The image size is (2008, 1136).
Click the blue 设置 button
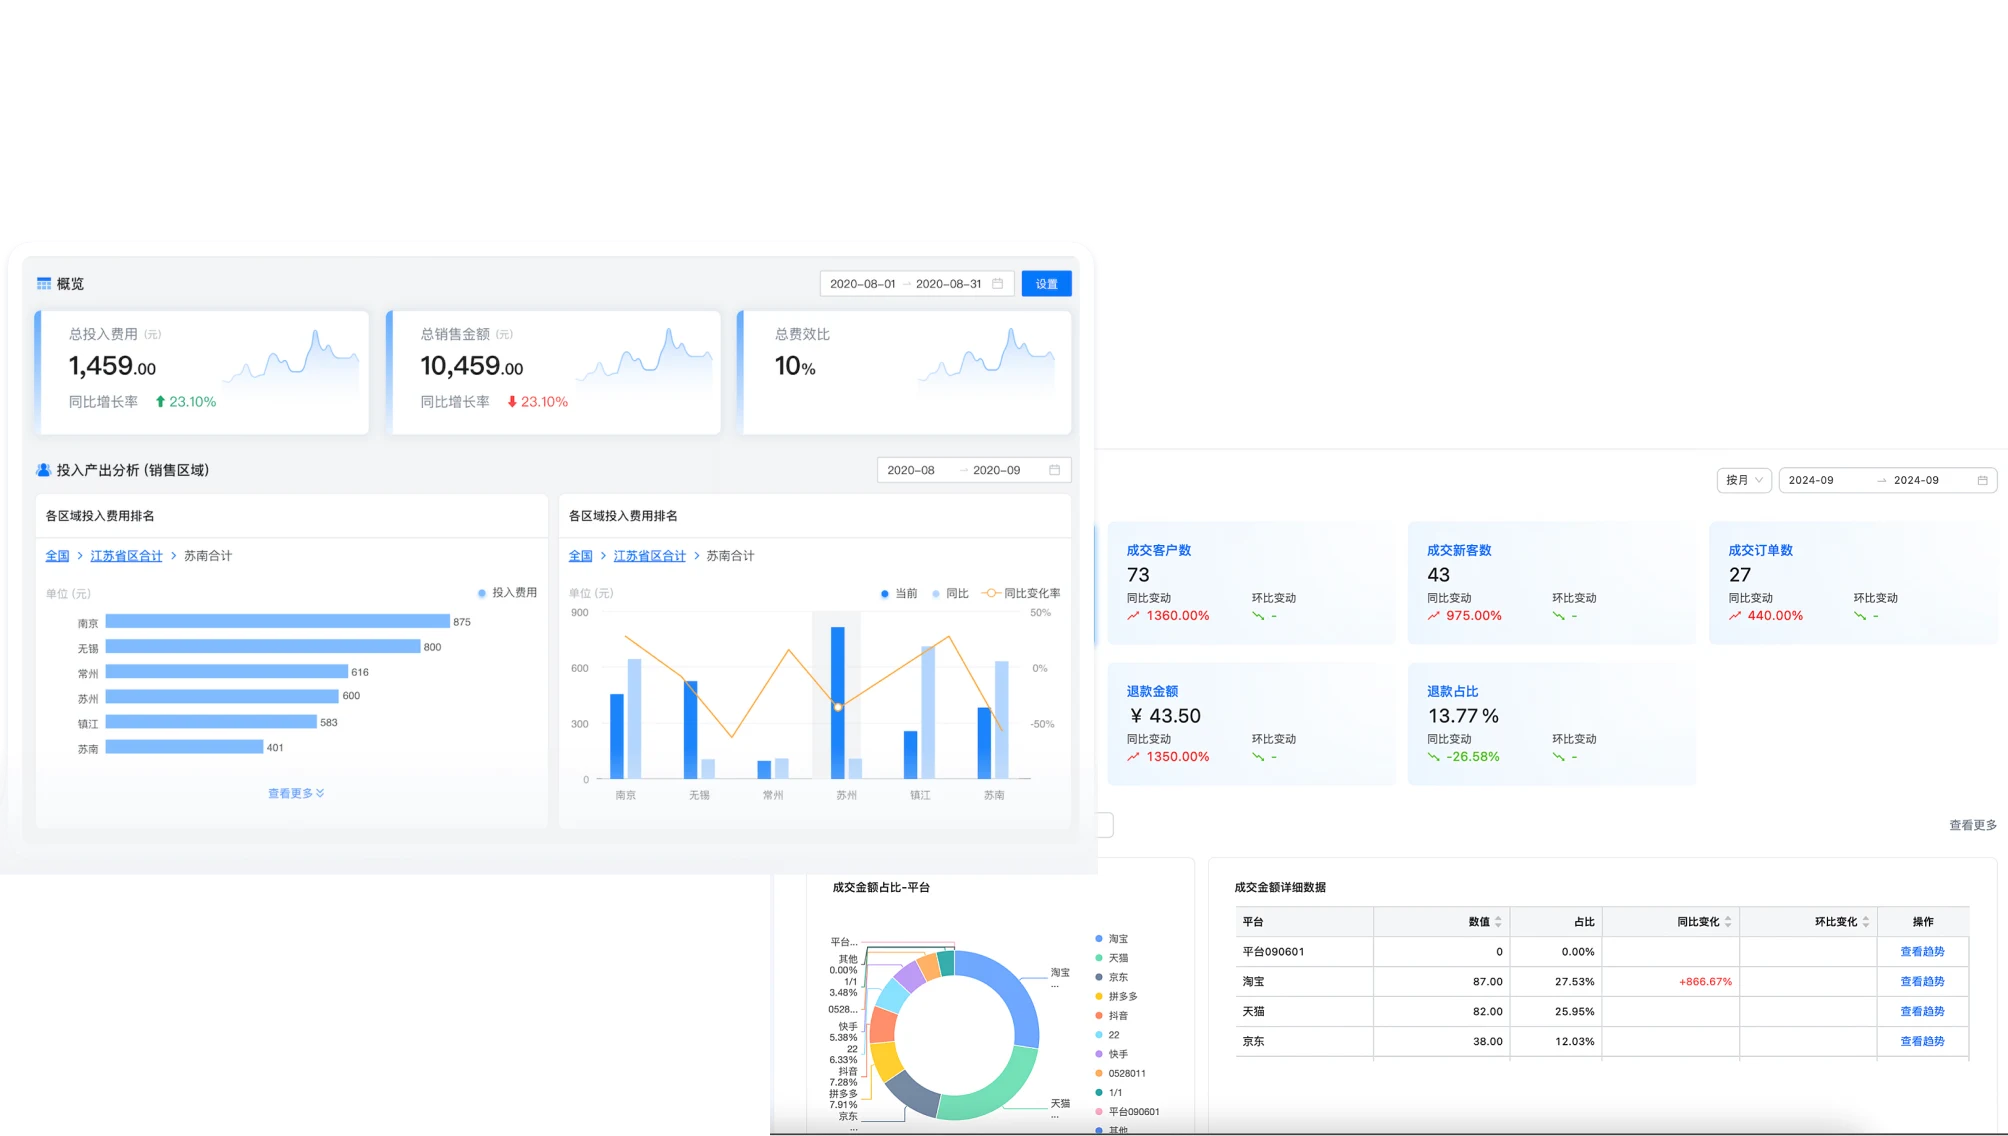[1046, 284]
